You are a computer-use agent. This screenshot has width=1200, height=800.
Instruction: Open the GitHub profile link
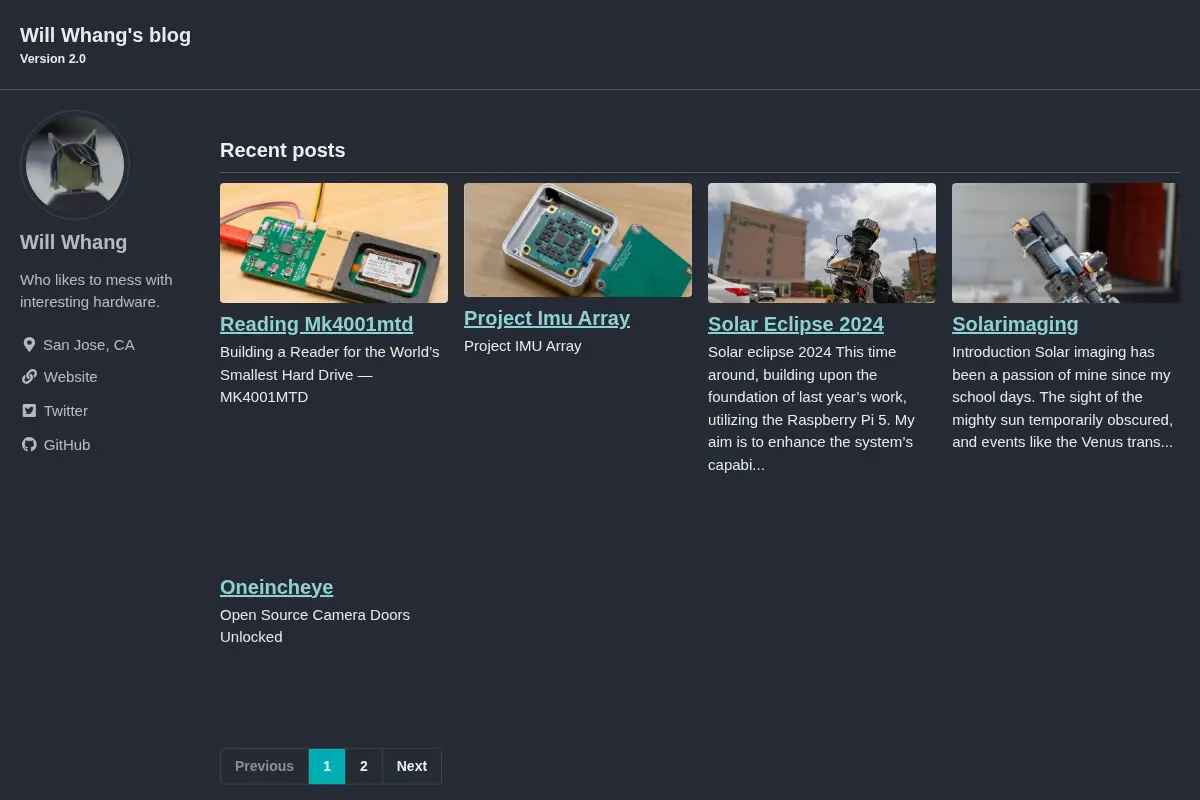pos(67,445)
